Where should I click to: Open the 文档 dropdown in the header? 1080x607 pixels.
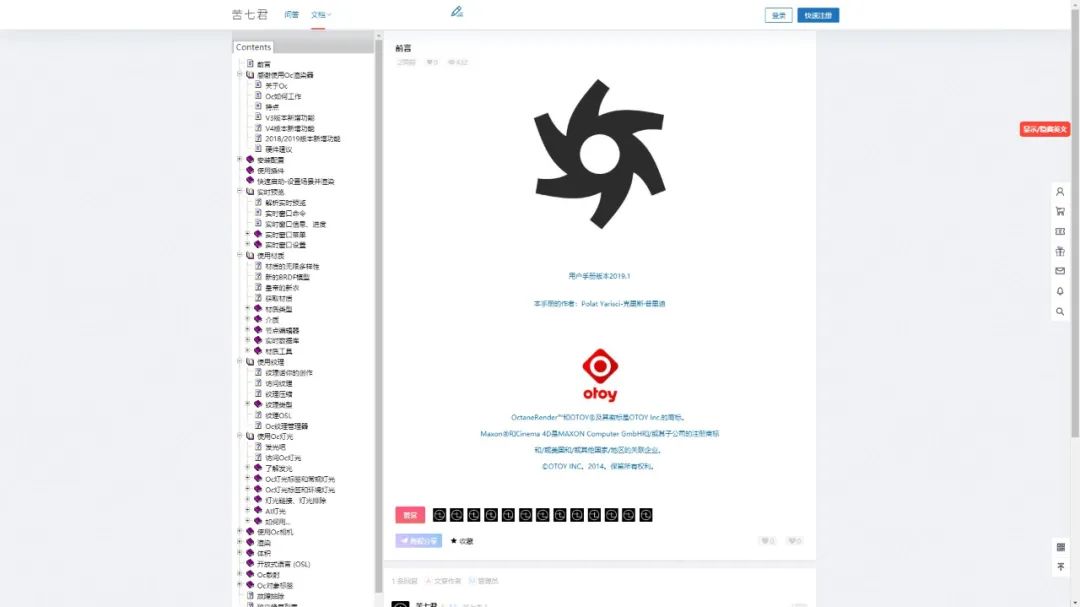[321, 14]
